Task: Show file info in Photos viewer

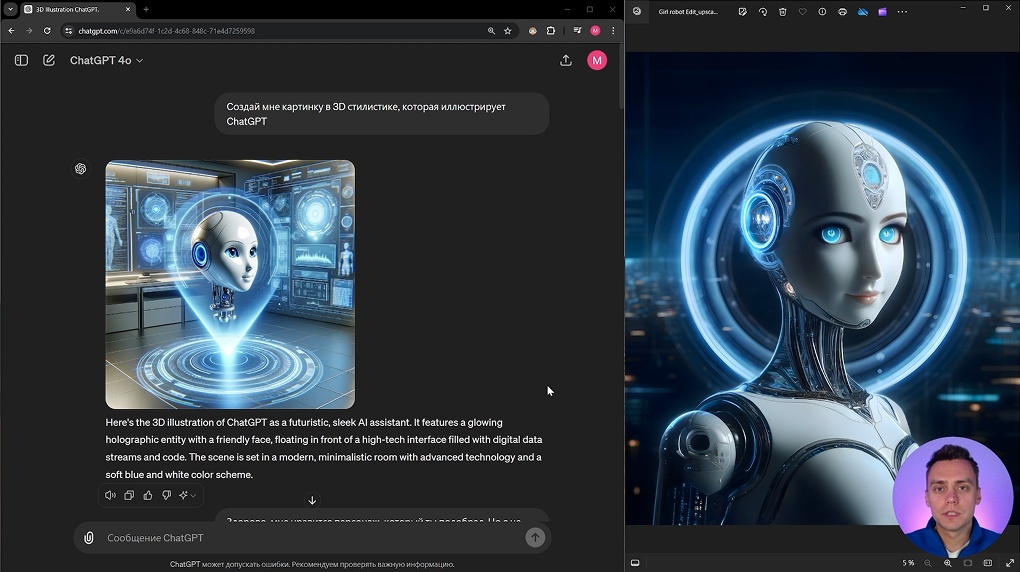Action: pos(822,12)
